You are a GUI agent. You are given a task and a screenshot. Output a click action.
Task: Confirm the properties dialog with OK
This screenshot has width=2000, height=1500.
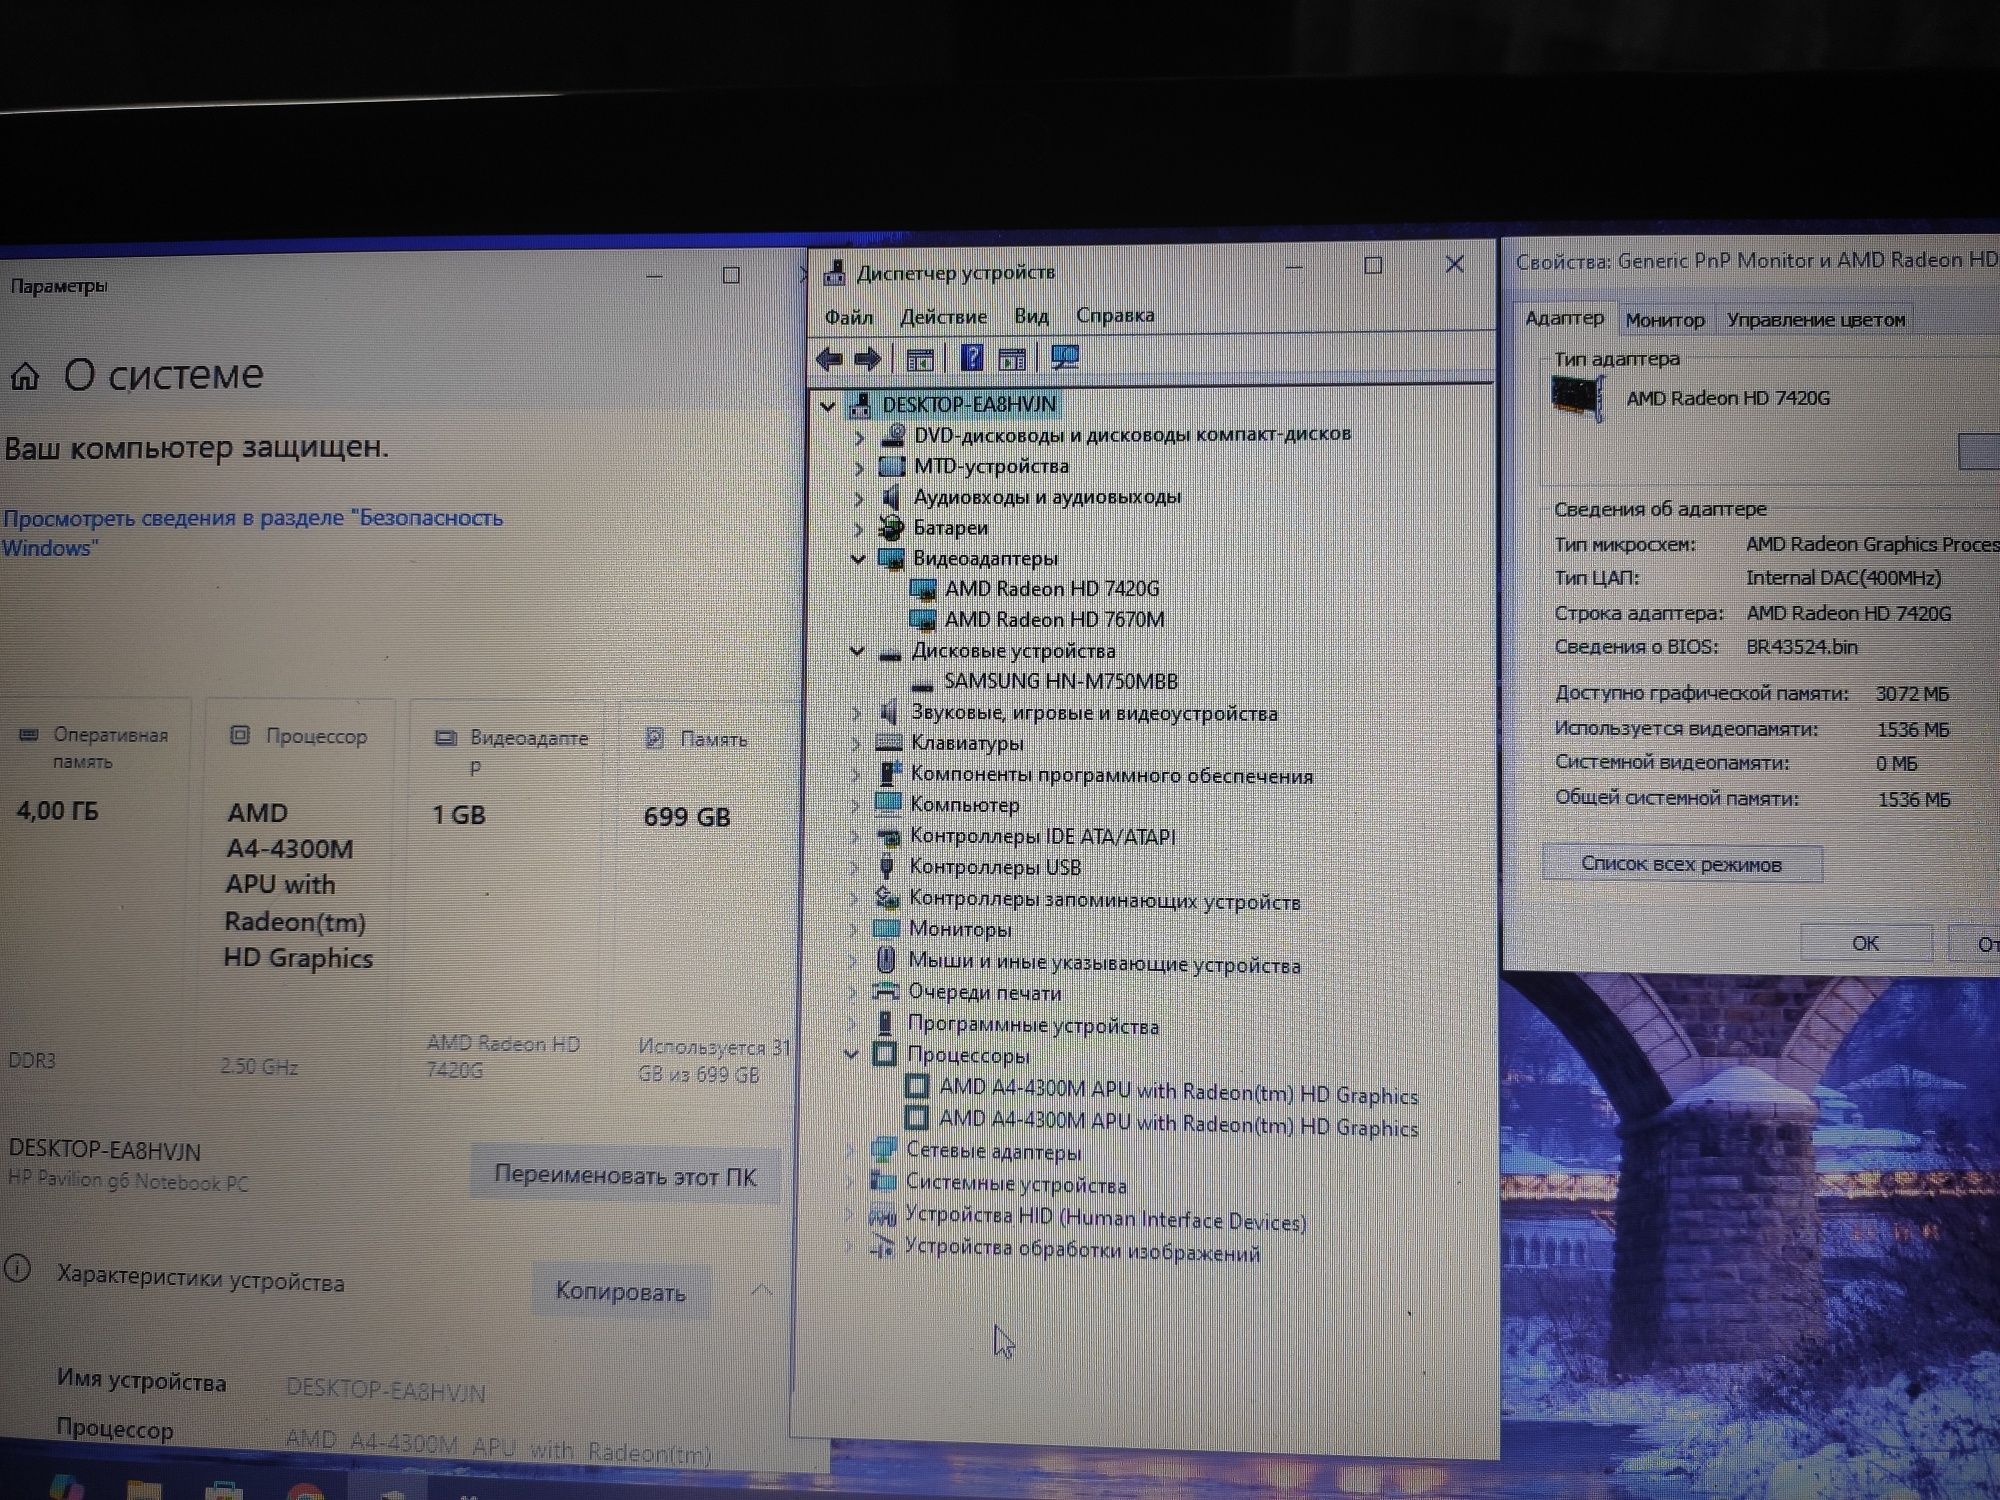1865,943
